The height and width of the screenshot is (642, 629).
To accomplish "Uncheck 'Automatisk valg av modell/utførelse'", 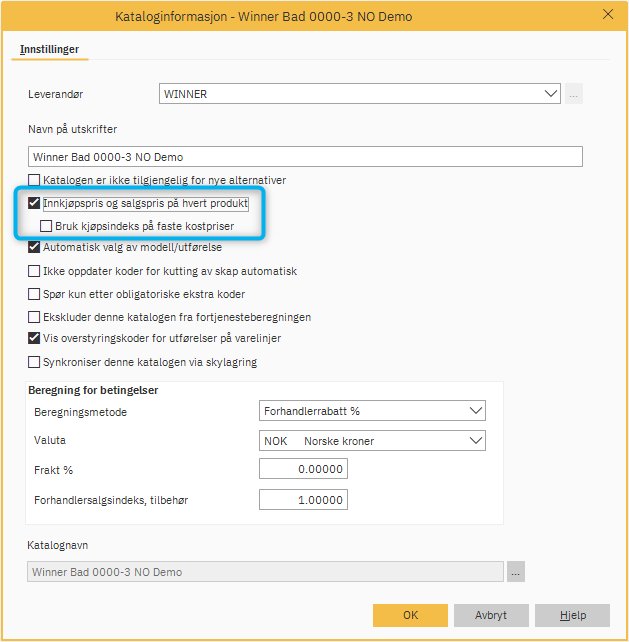I will click(35, 247).
